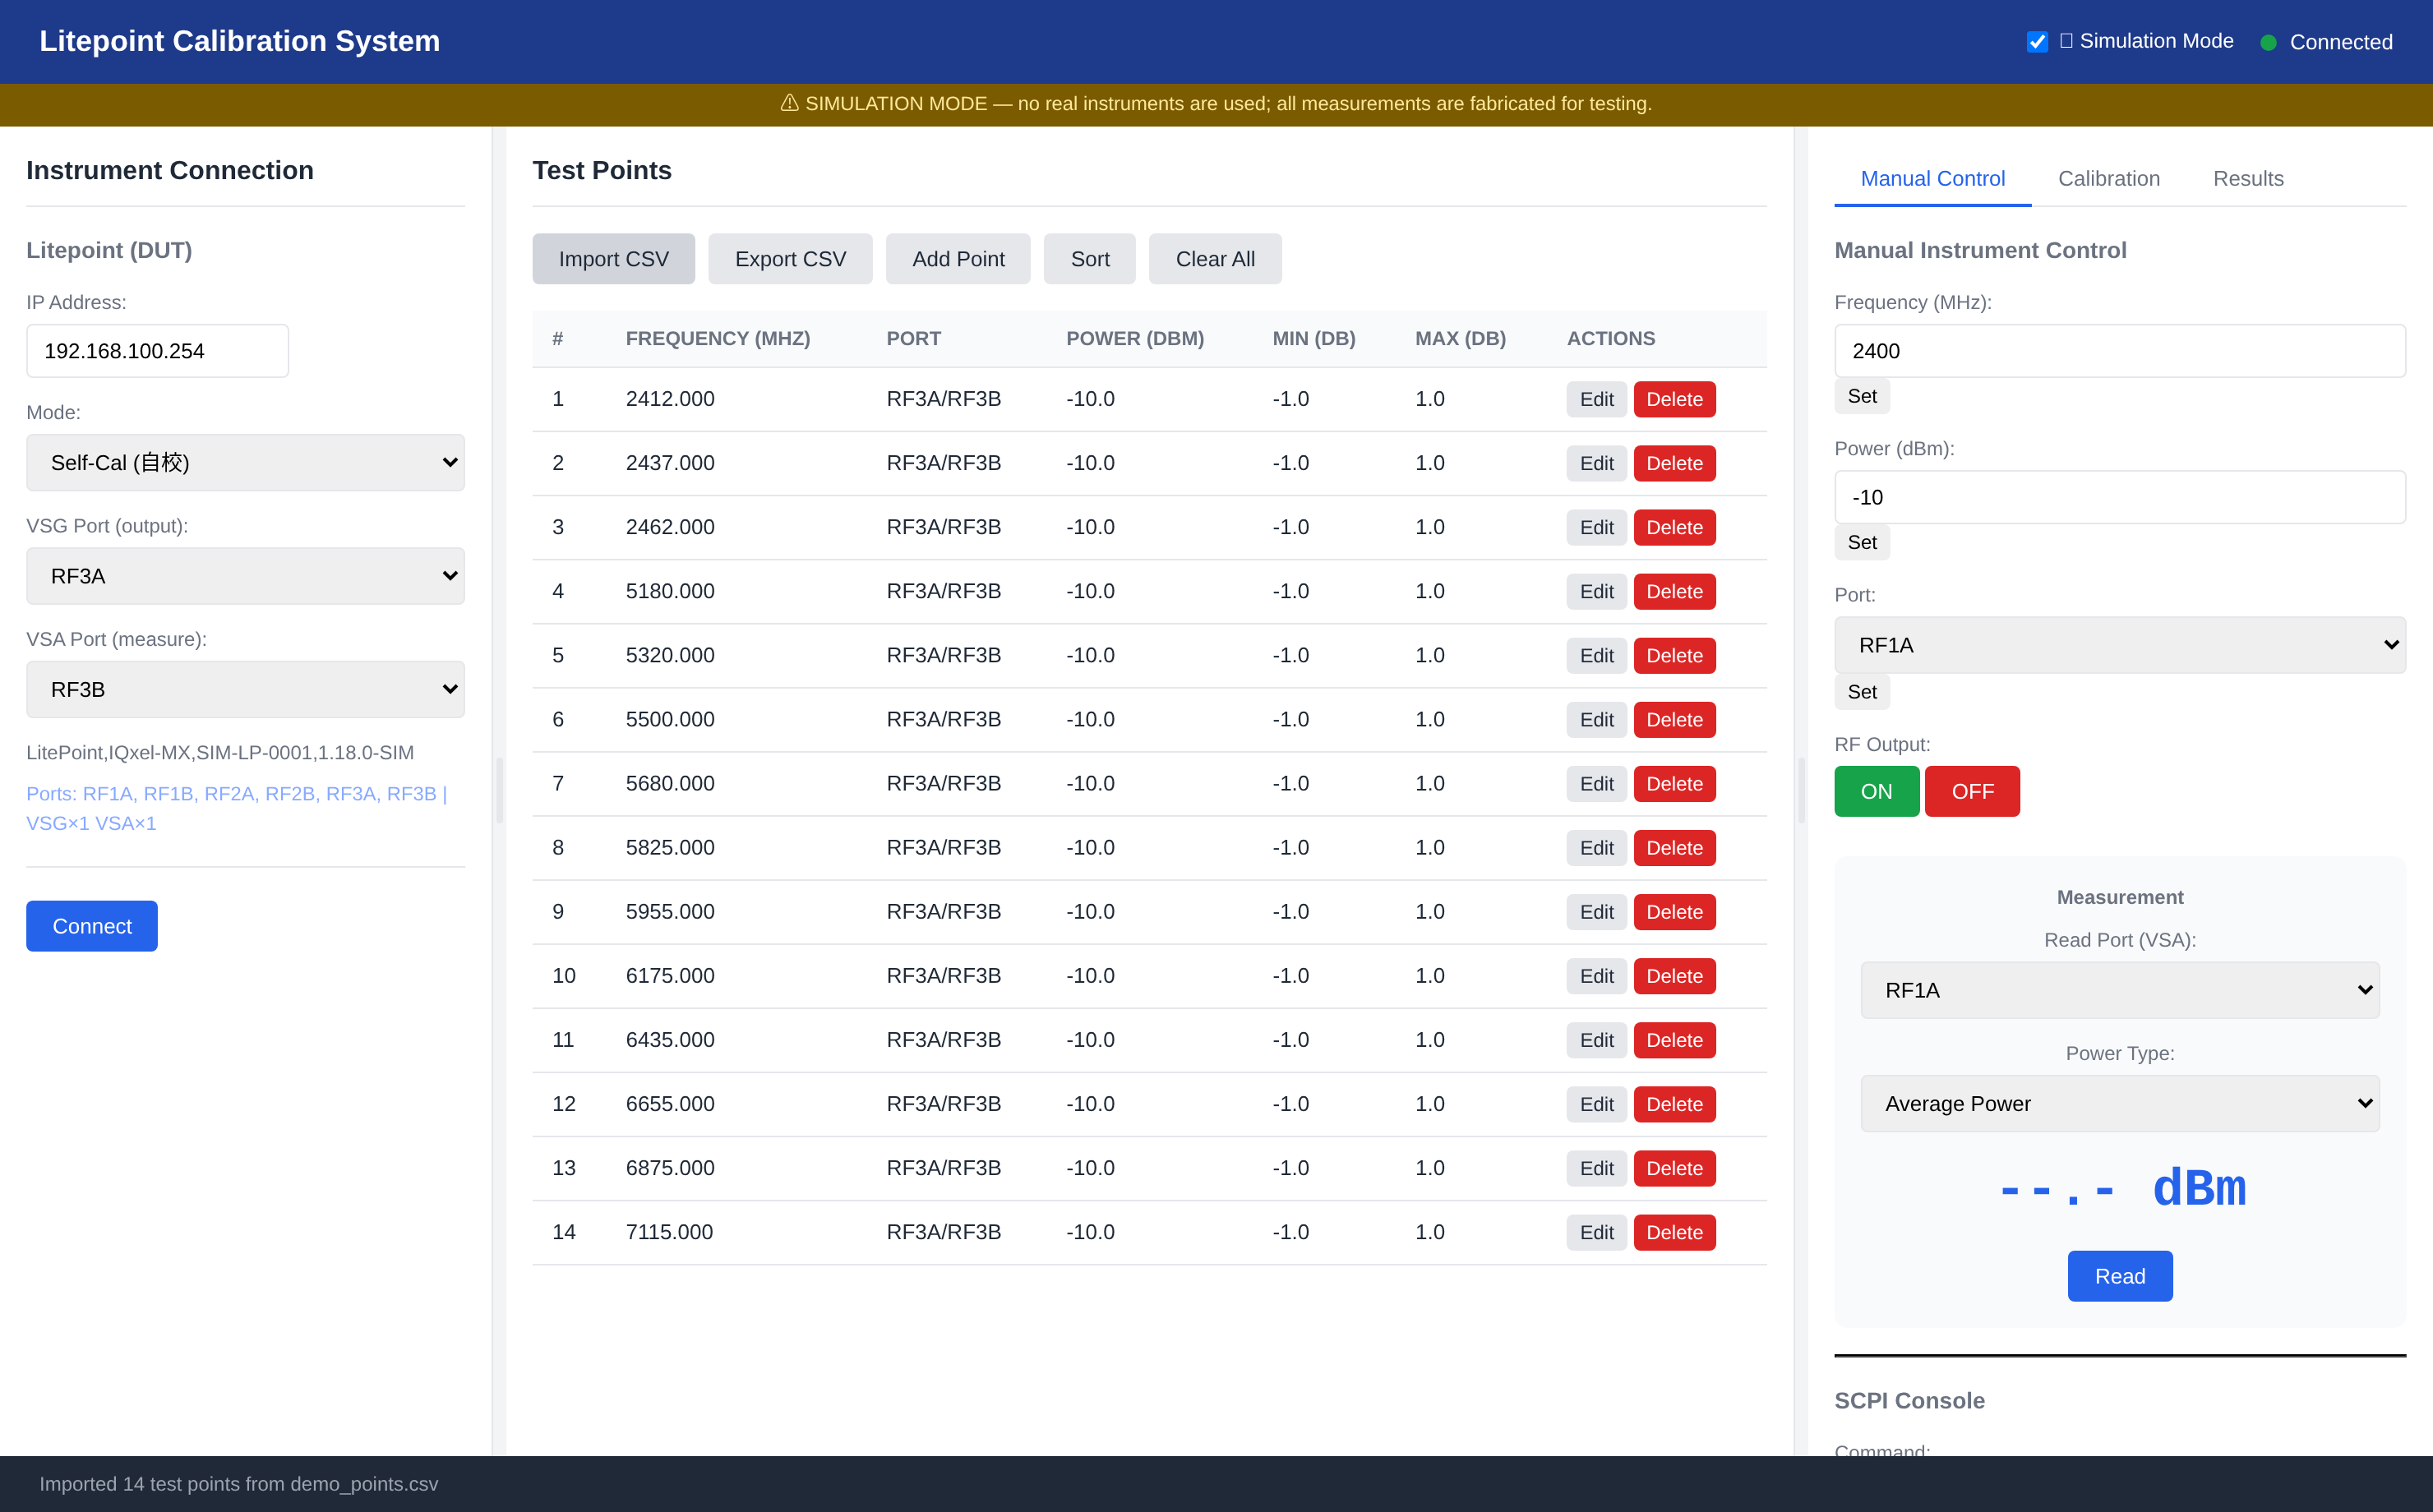
Task: Set the manual frequency value
Action: click(1861, 396)
